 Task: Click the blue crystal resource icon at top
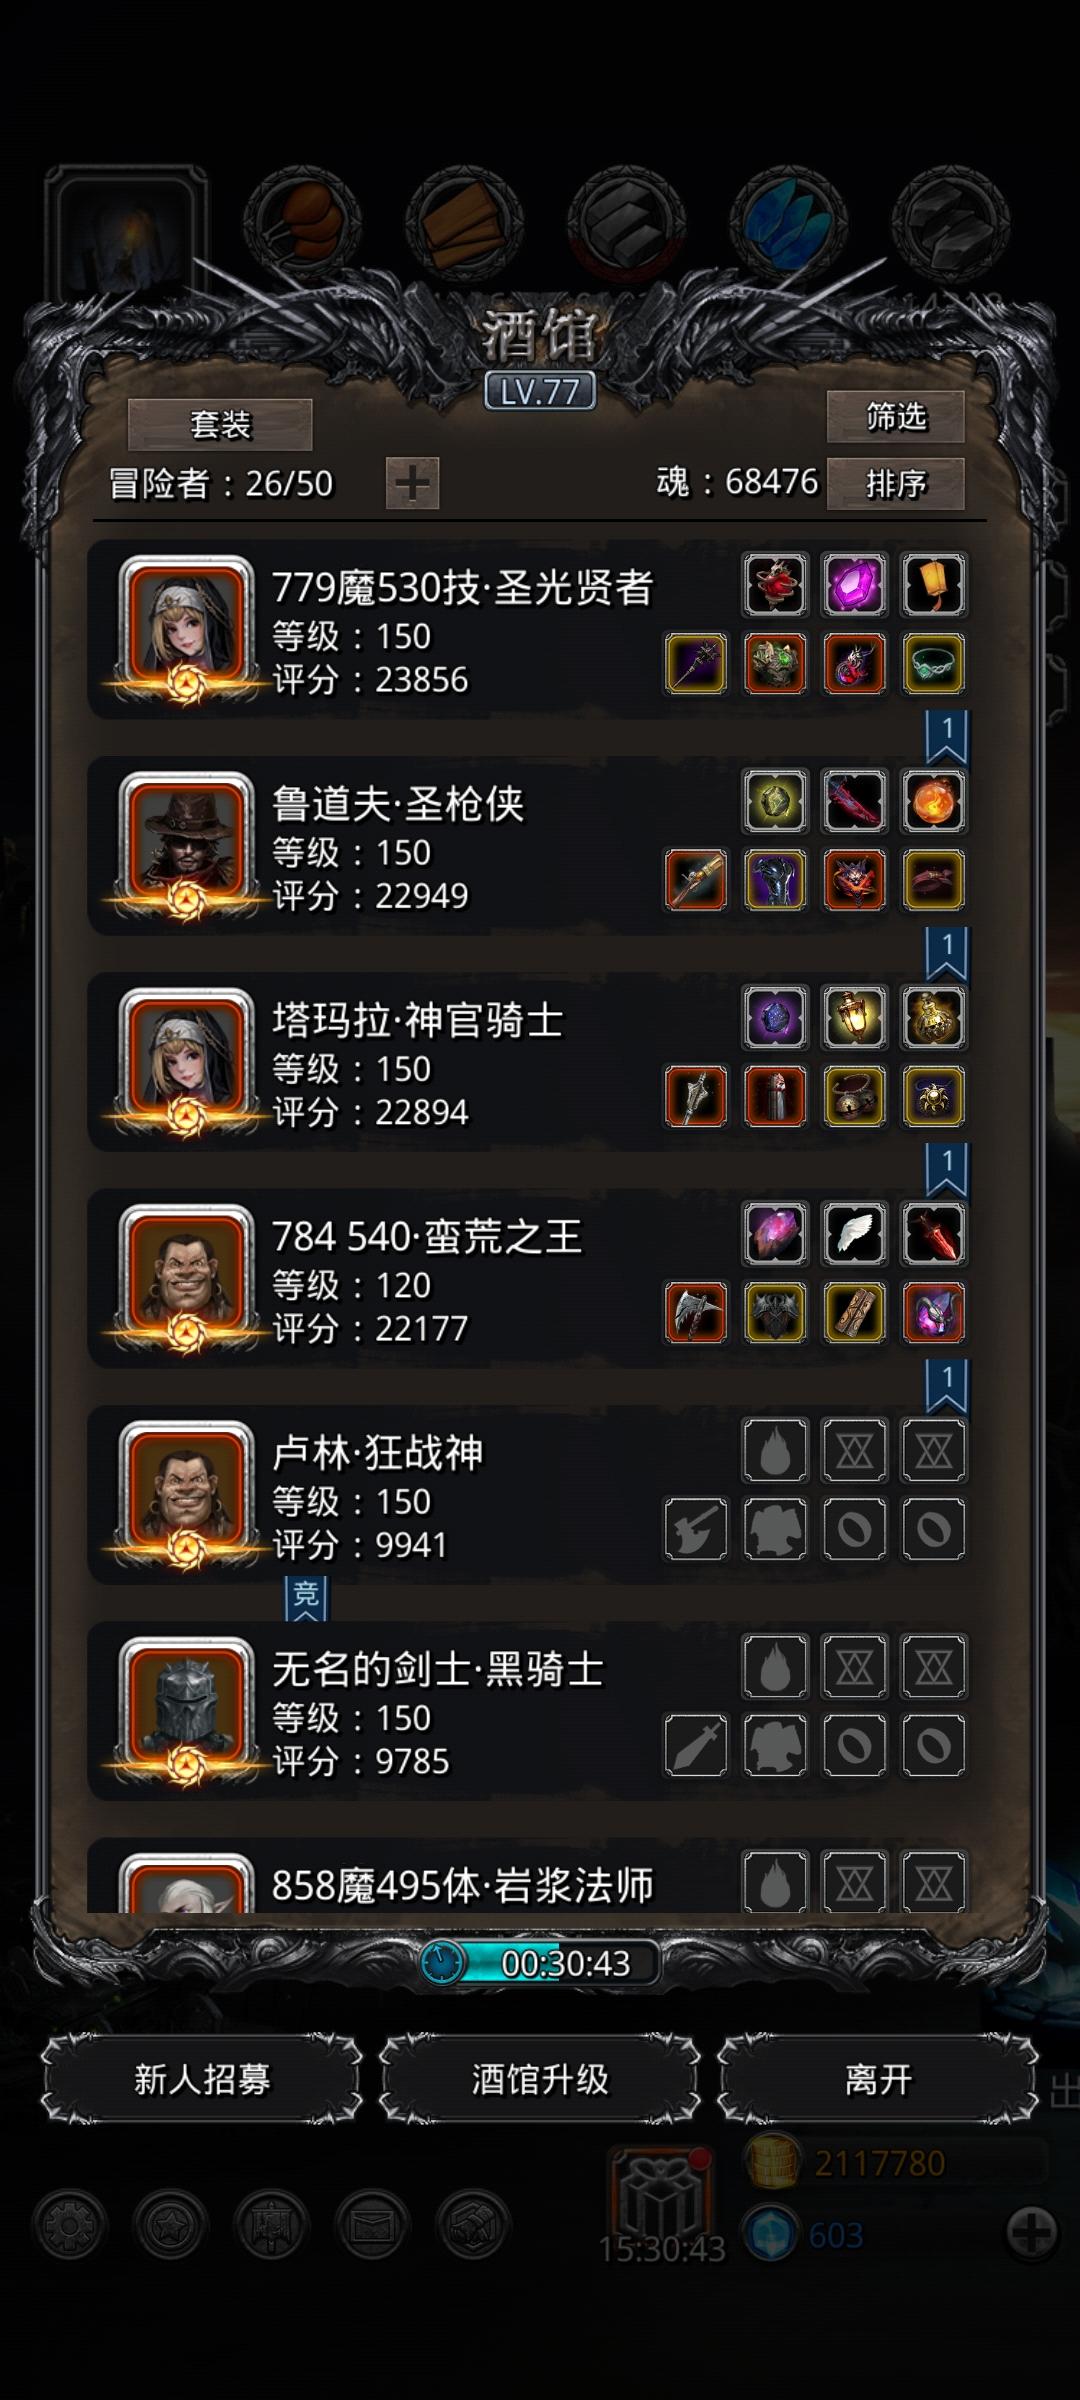pyautogui.click(x=788, y=225)
